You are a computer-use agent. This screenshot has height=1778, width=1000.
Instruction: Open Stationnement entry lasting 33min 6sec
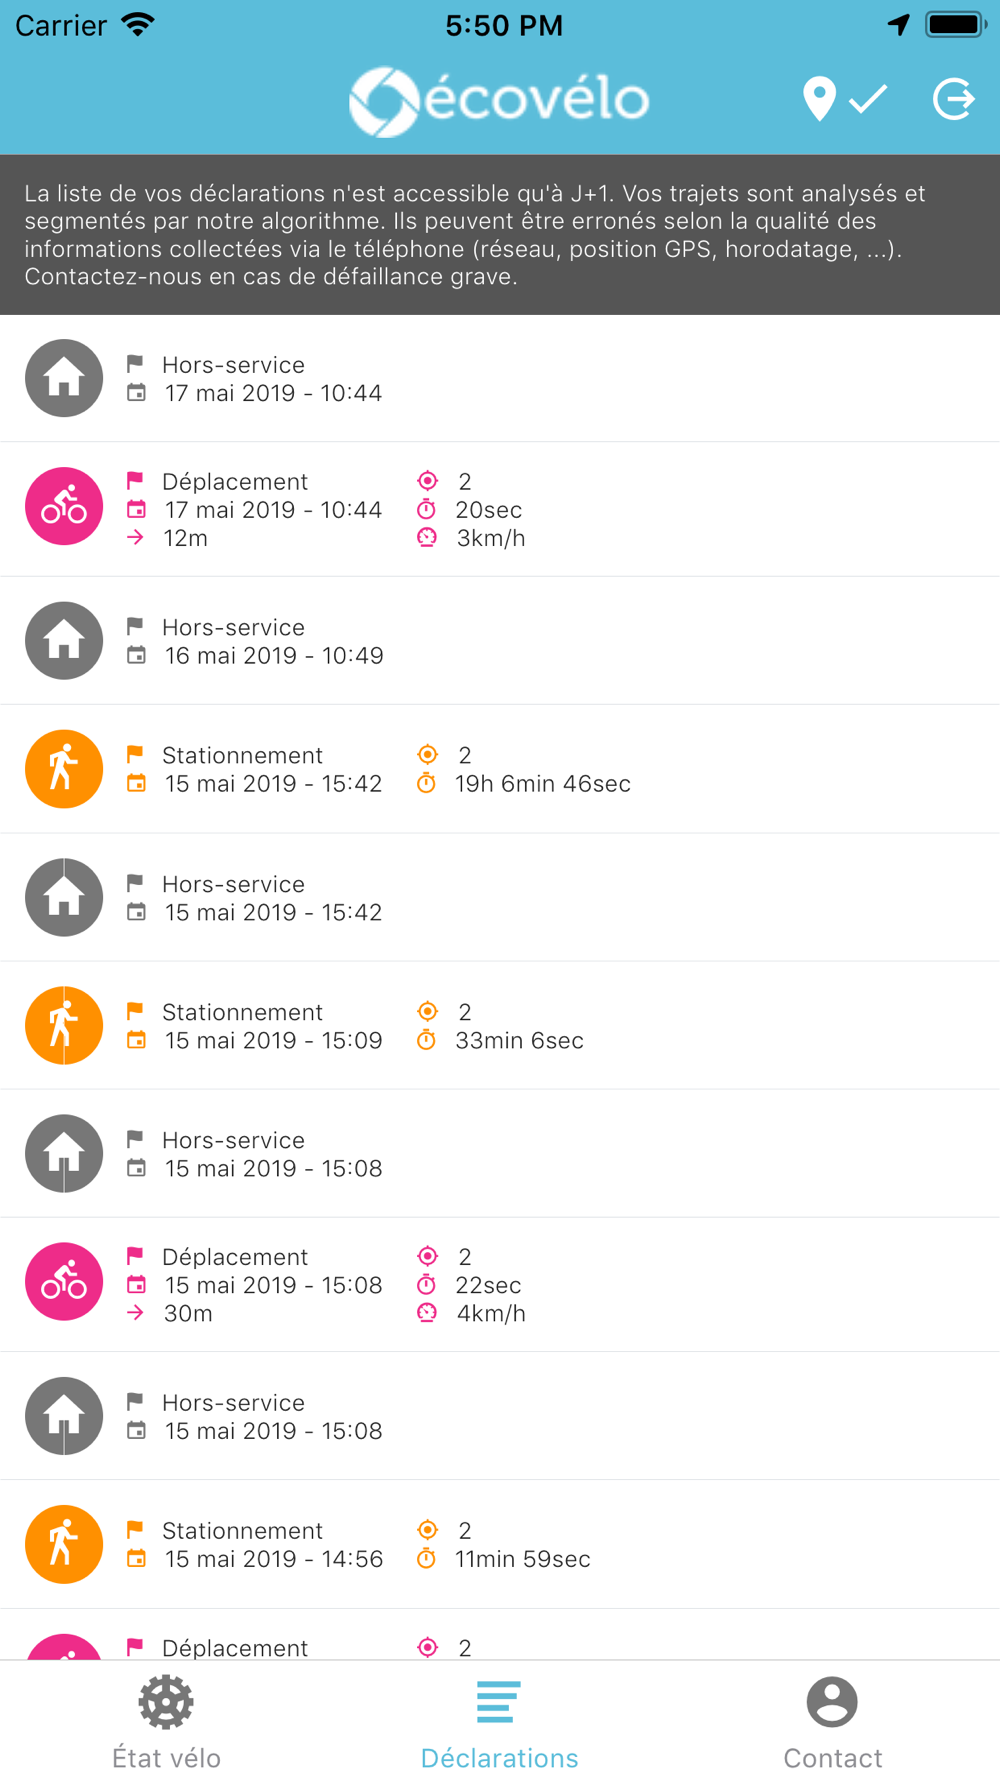click(x=500, y=1026)
